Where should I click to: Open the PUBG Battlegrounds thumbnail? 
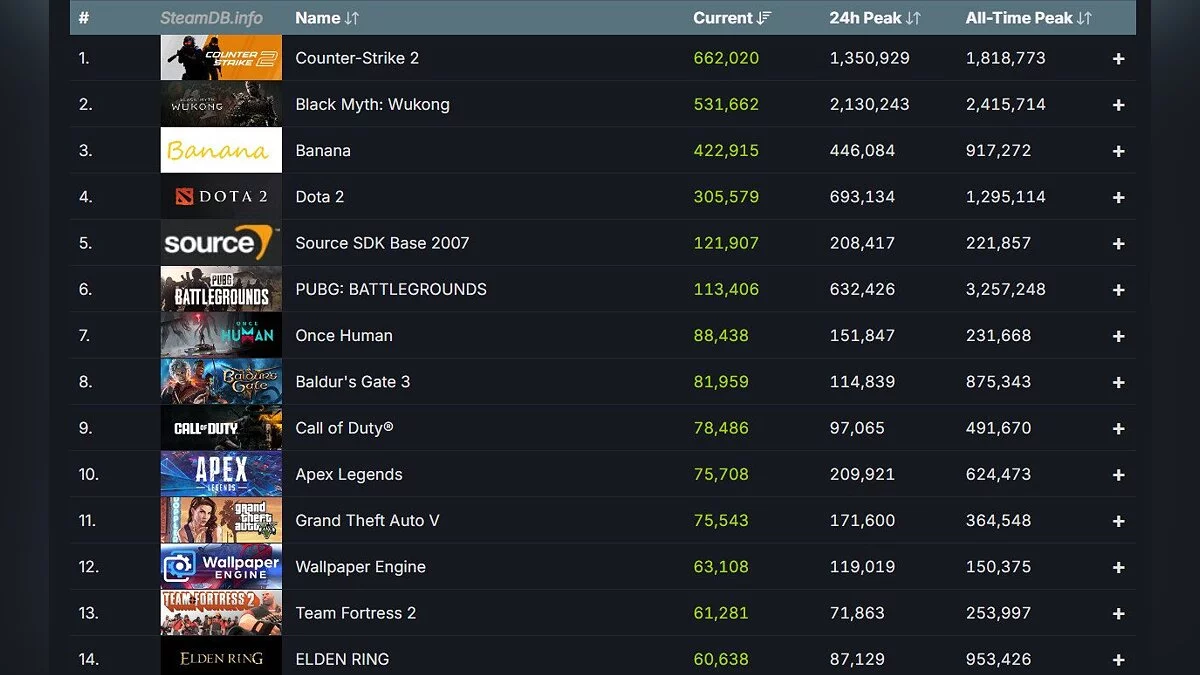[x=221, y=289]
